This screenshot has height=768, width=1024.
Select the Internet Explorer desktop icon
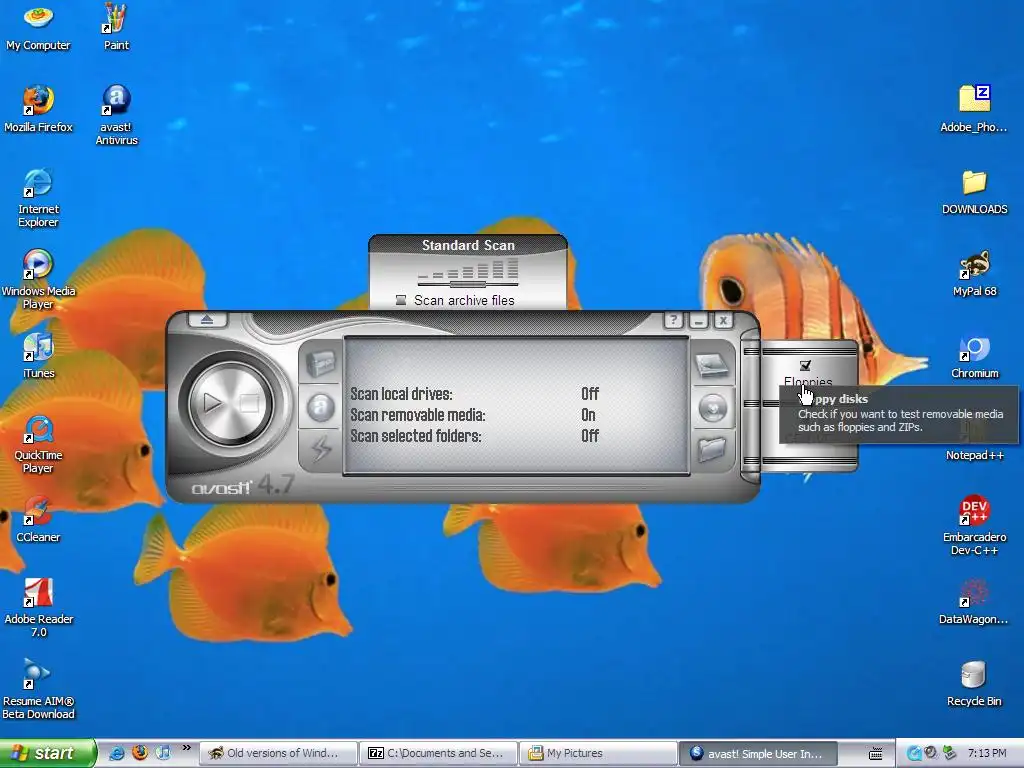pyautogui.click(x=38, y=198)
